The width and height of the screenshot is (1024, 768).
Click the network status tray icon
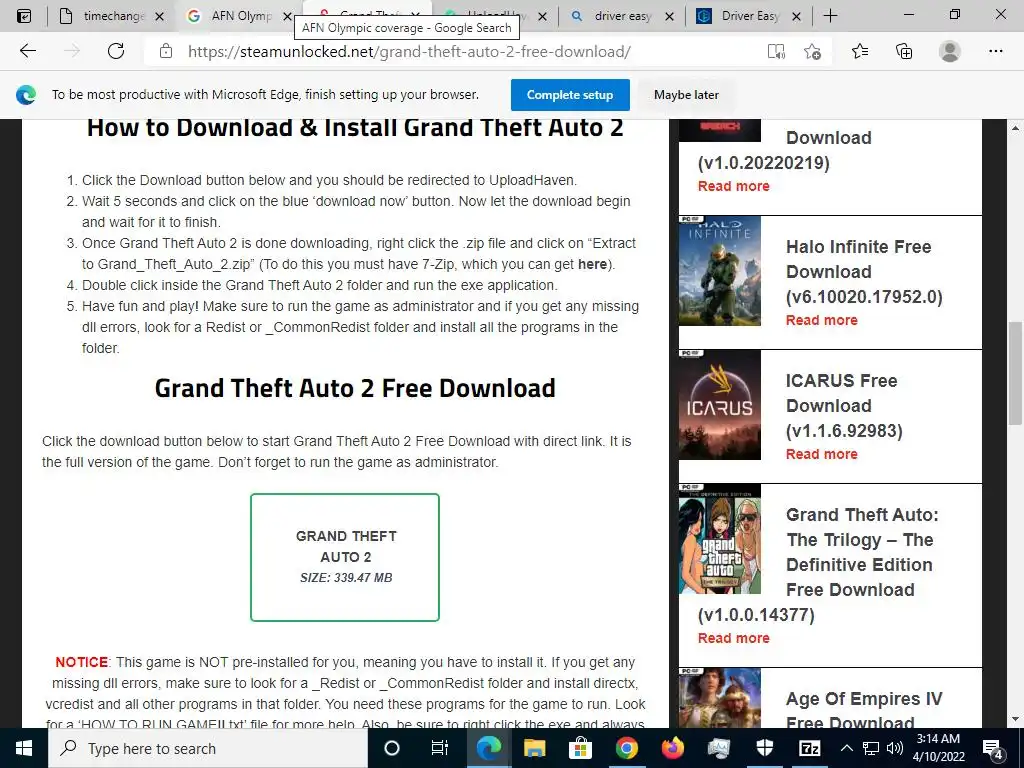871,748
